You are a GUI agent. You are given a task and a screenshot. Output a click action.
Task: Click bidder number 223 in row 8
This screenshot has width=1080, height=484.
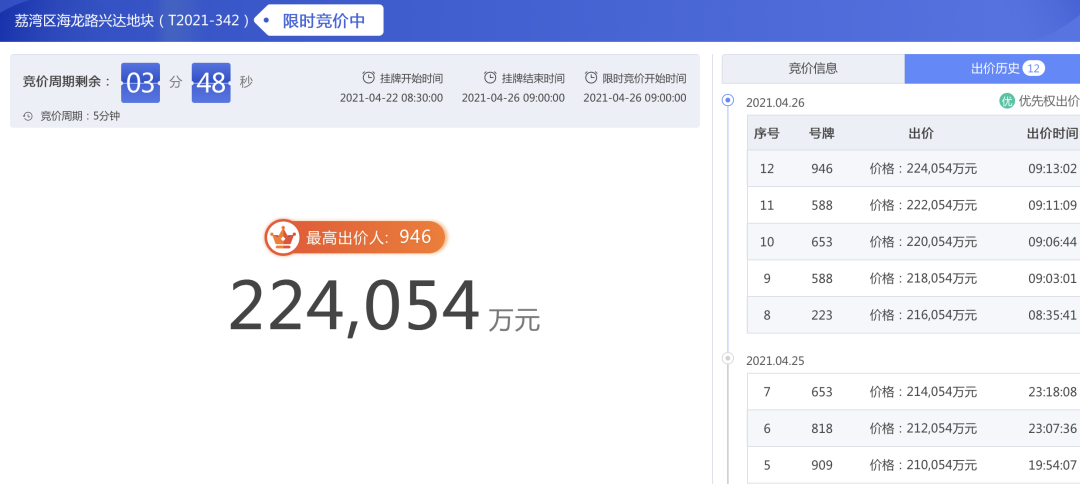point(822,315)
